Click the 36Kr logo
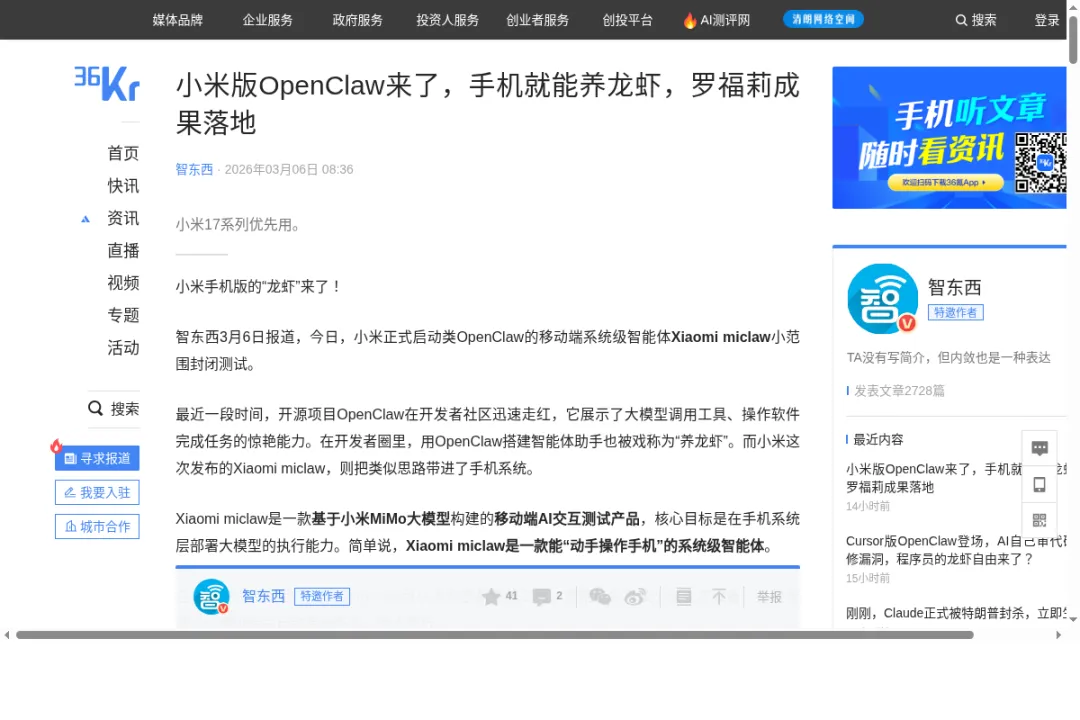The width and height of the screenshot is (1080, 720). 107,83
